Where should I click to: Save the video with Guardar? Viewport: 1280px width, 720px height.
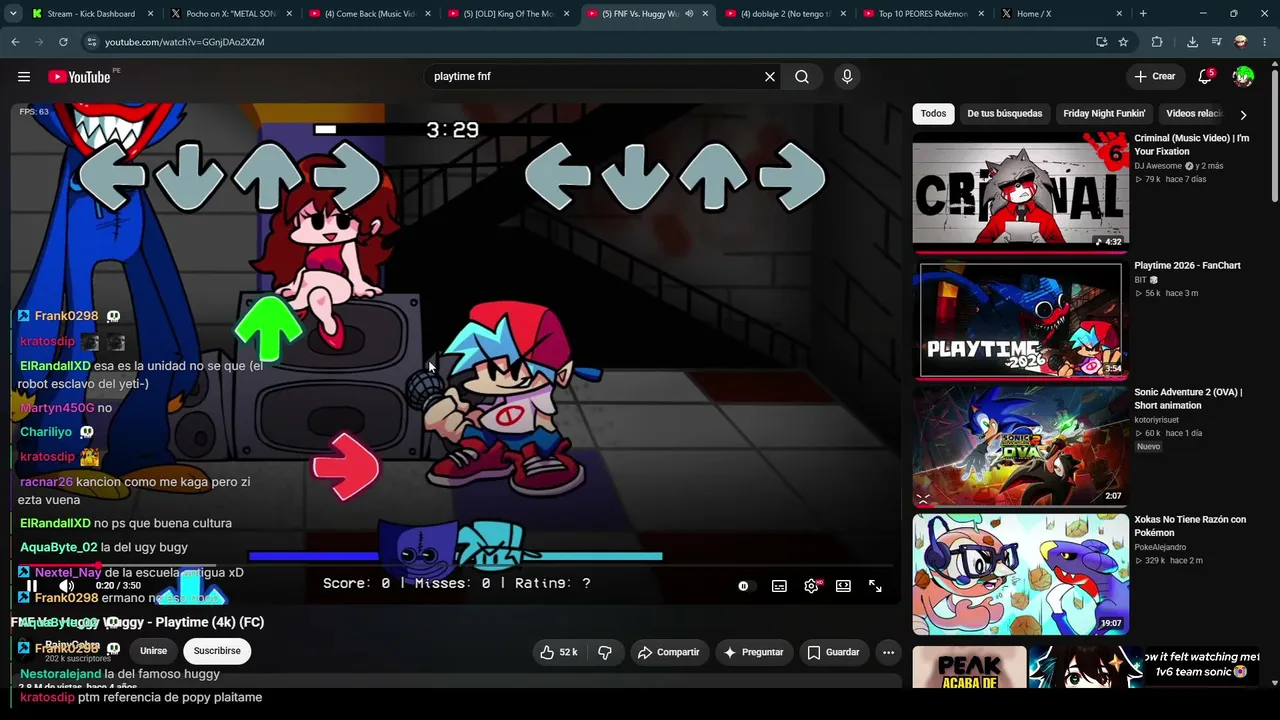[833, 652]
